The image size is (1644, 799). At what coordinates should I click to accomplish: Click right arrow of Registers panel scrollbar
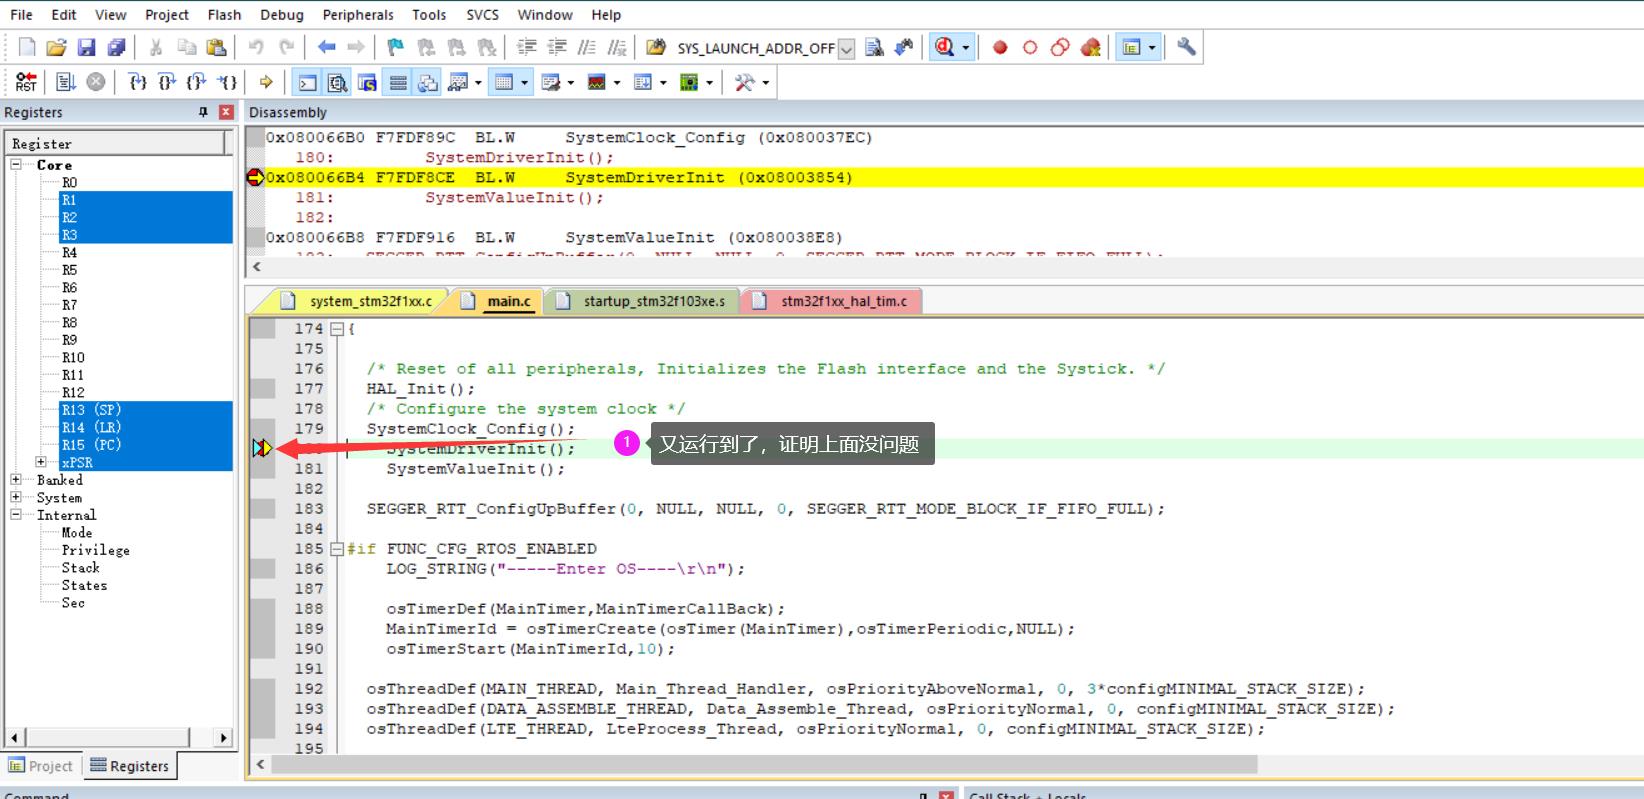224,737
